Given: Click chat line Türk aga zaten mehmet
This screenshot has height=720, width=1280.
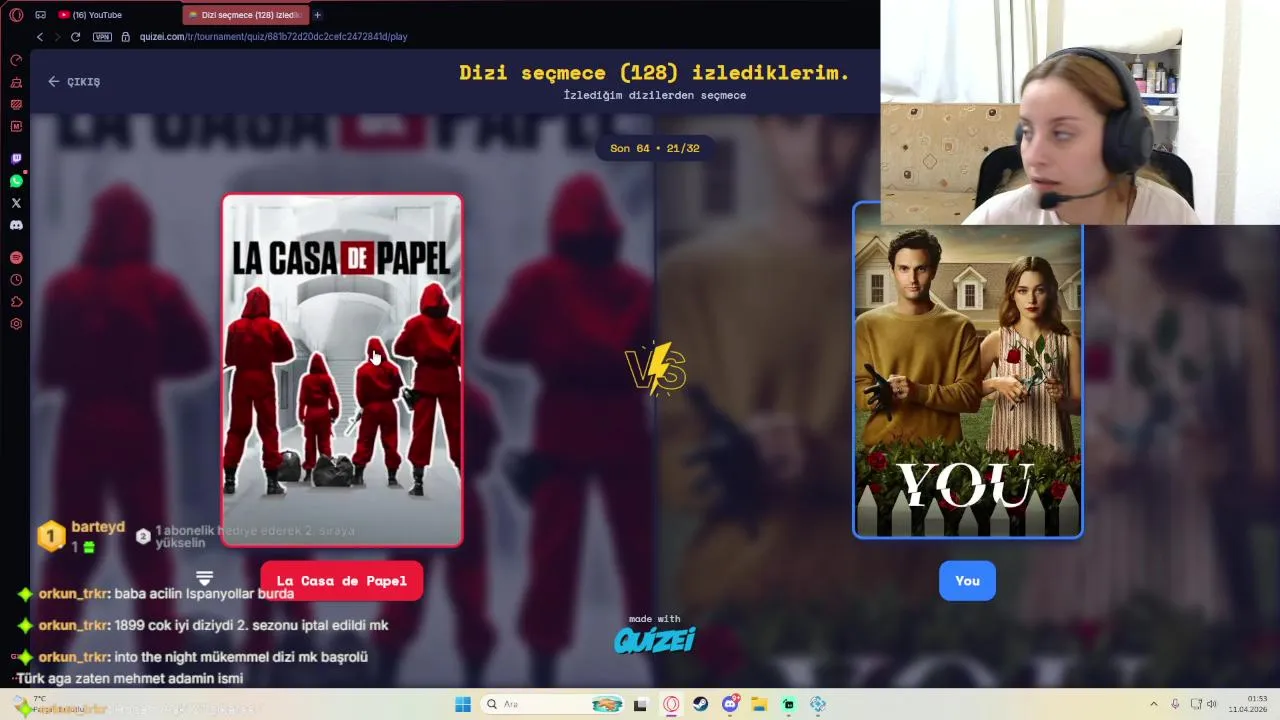Looking at the screenshot, I should pyautogui.click(x=129, y=678).
